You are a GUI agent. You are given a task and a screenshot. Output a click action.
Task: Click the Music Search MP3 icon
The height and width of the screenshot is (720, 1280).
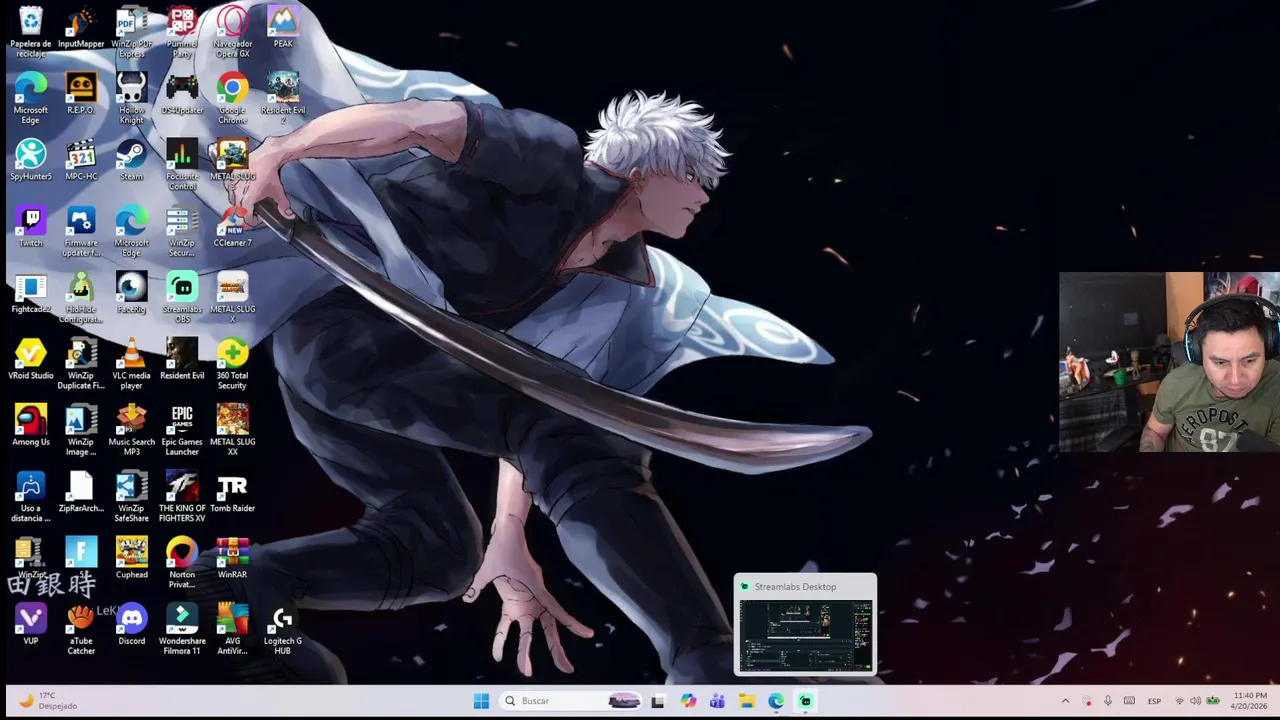click(x=131, y=430)
